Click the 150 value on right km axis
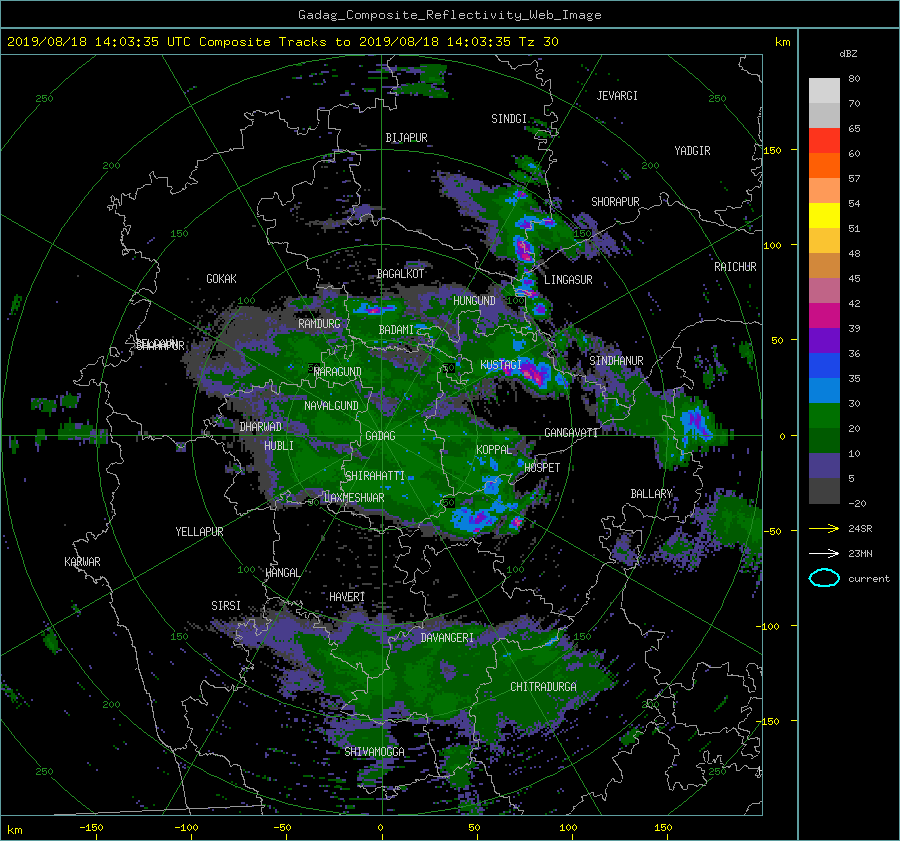Image resolution: width=900 pixels, height=841 pixels. [772, 150]
